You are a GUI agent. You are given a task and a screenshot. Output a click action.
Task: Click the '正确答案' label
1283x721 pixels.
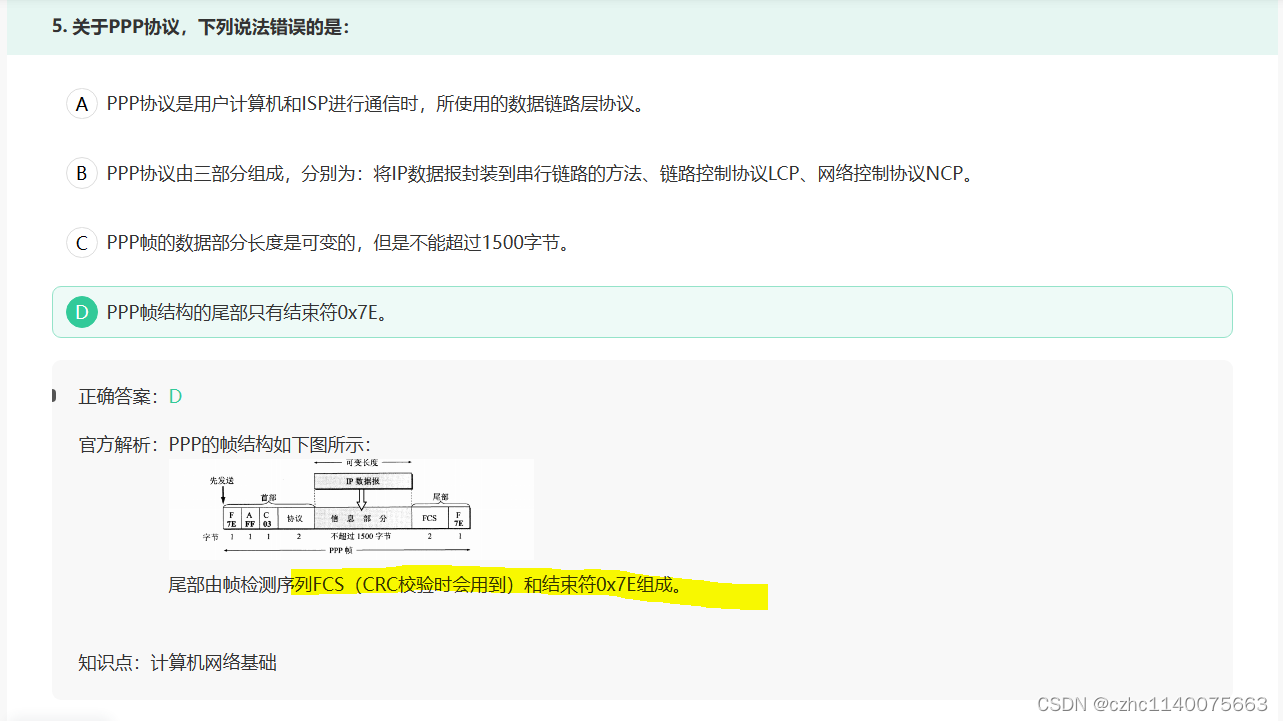tap(118, 396)
